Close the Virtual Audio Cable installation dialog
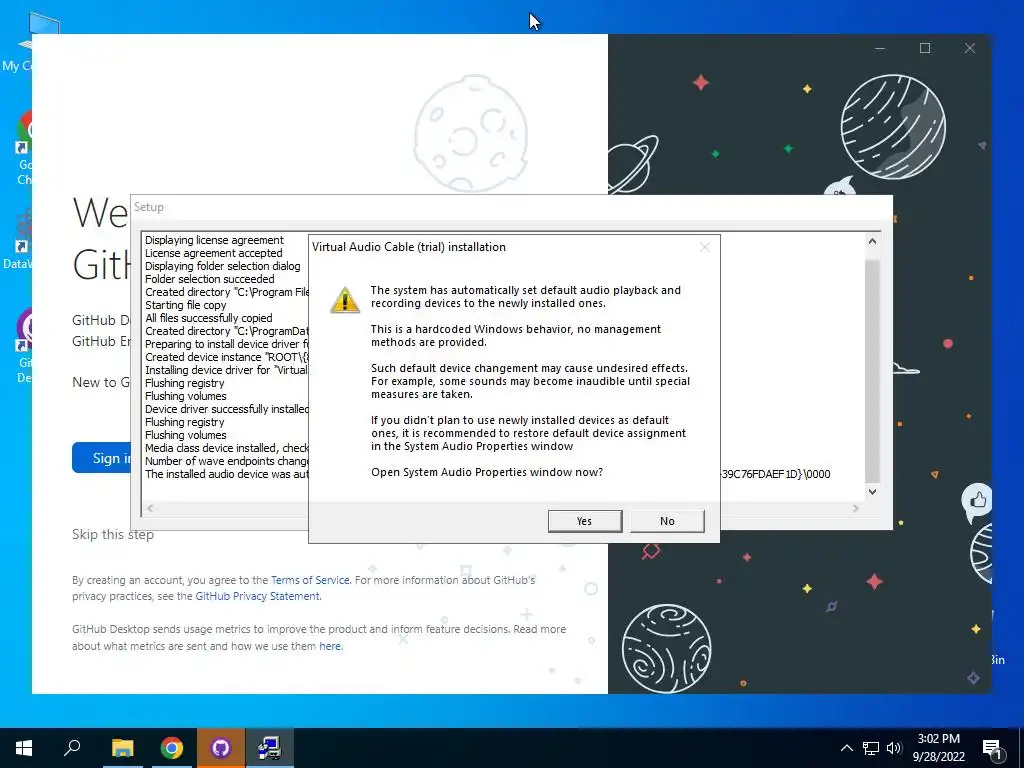Image resolution: width=1024 pixels, height=768 pixels. pos(705,247)
